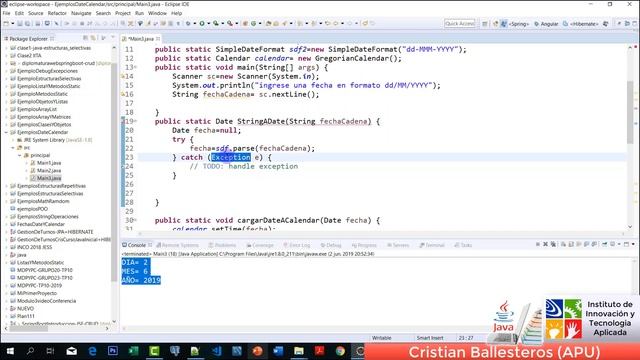
Task: Switch to the Remote Systems tab
Action: click(x=178, y=245)
